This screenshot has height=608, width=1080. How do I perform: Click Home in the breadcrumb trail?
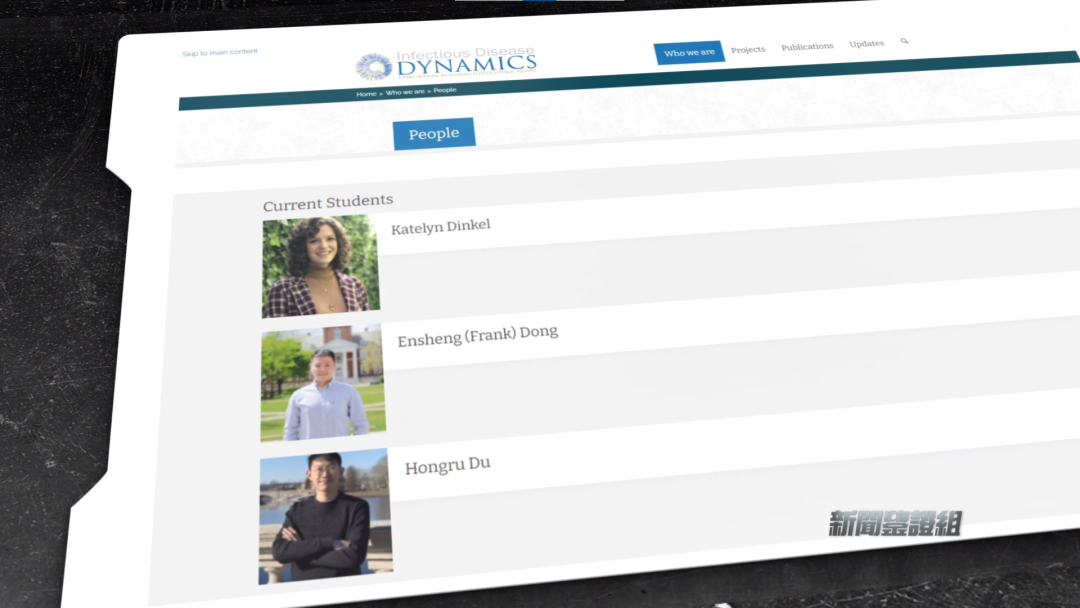point(366,94)
